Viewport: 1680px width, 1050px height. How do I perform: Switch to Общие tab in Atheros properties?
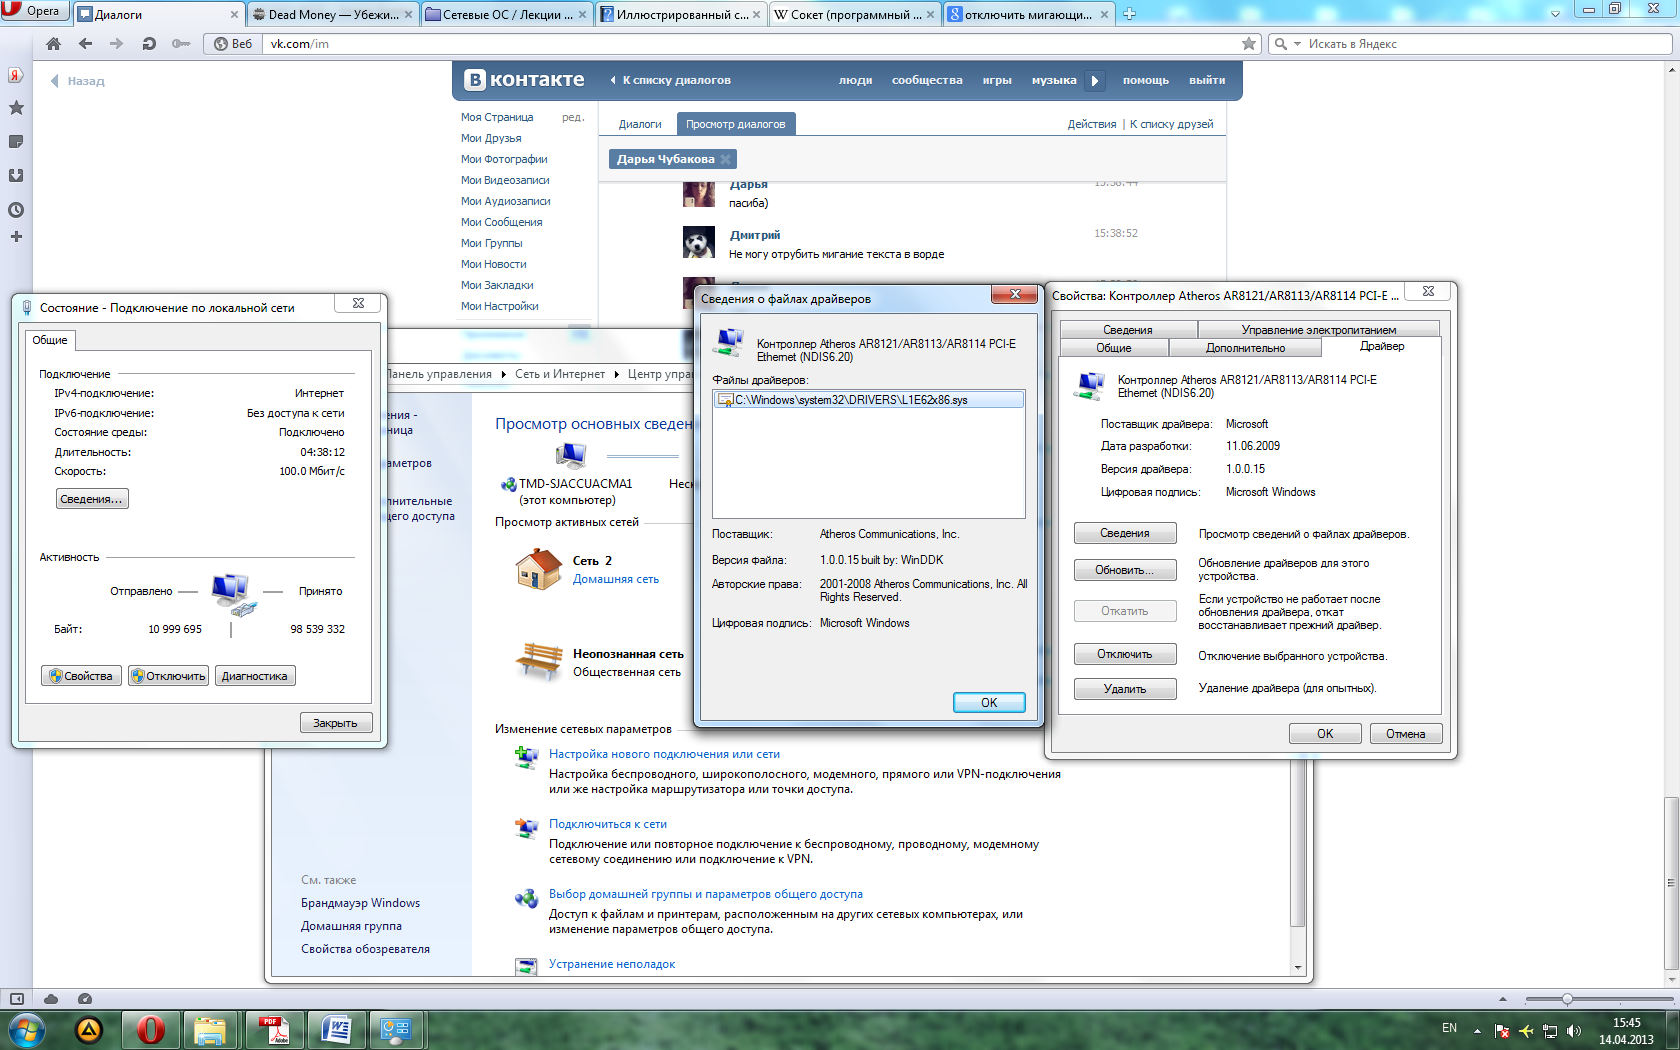pos(1114,348)
